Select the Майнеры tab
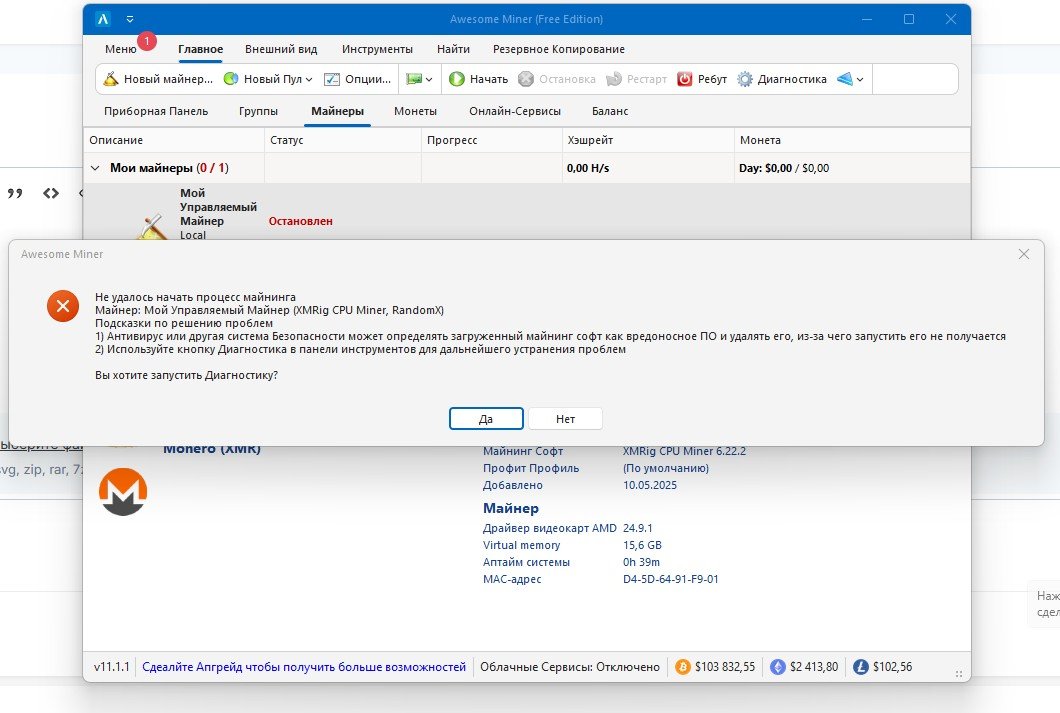 pyautogui.click(x=337, y=112)
